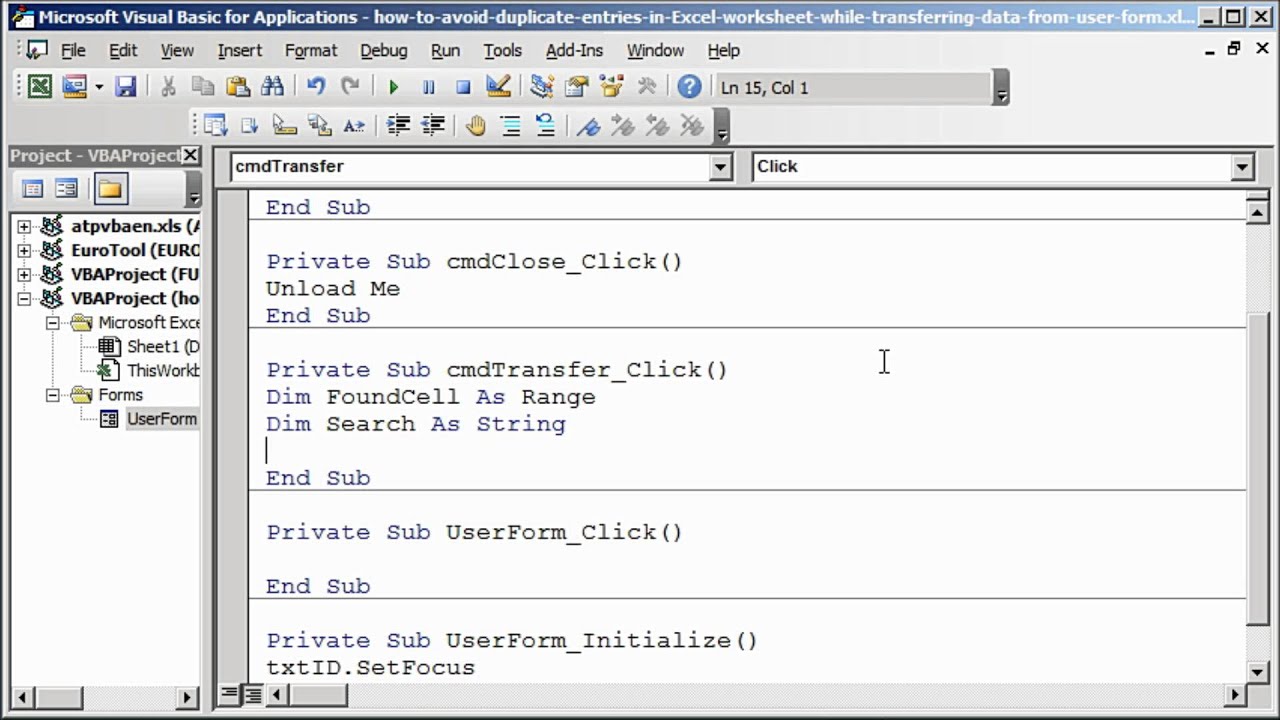Save the project with the floppy disk icon
This screenshot has width=1280, height=720.
[x=125, y=87]
